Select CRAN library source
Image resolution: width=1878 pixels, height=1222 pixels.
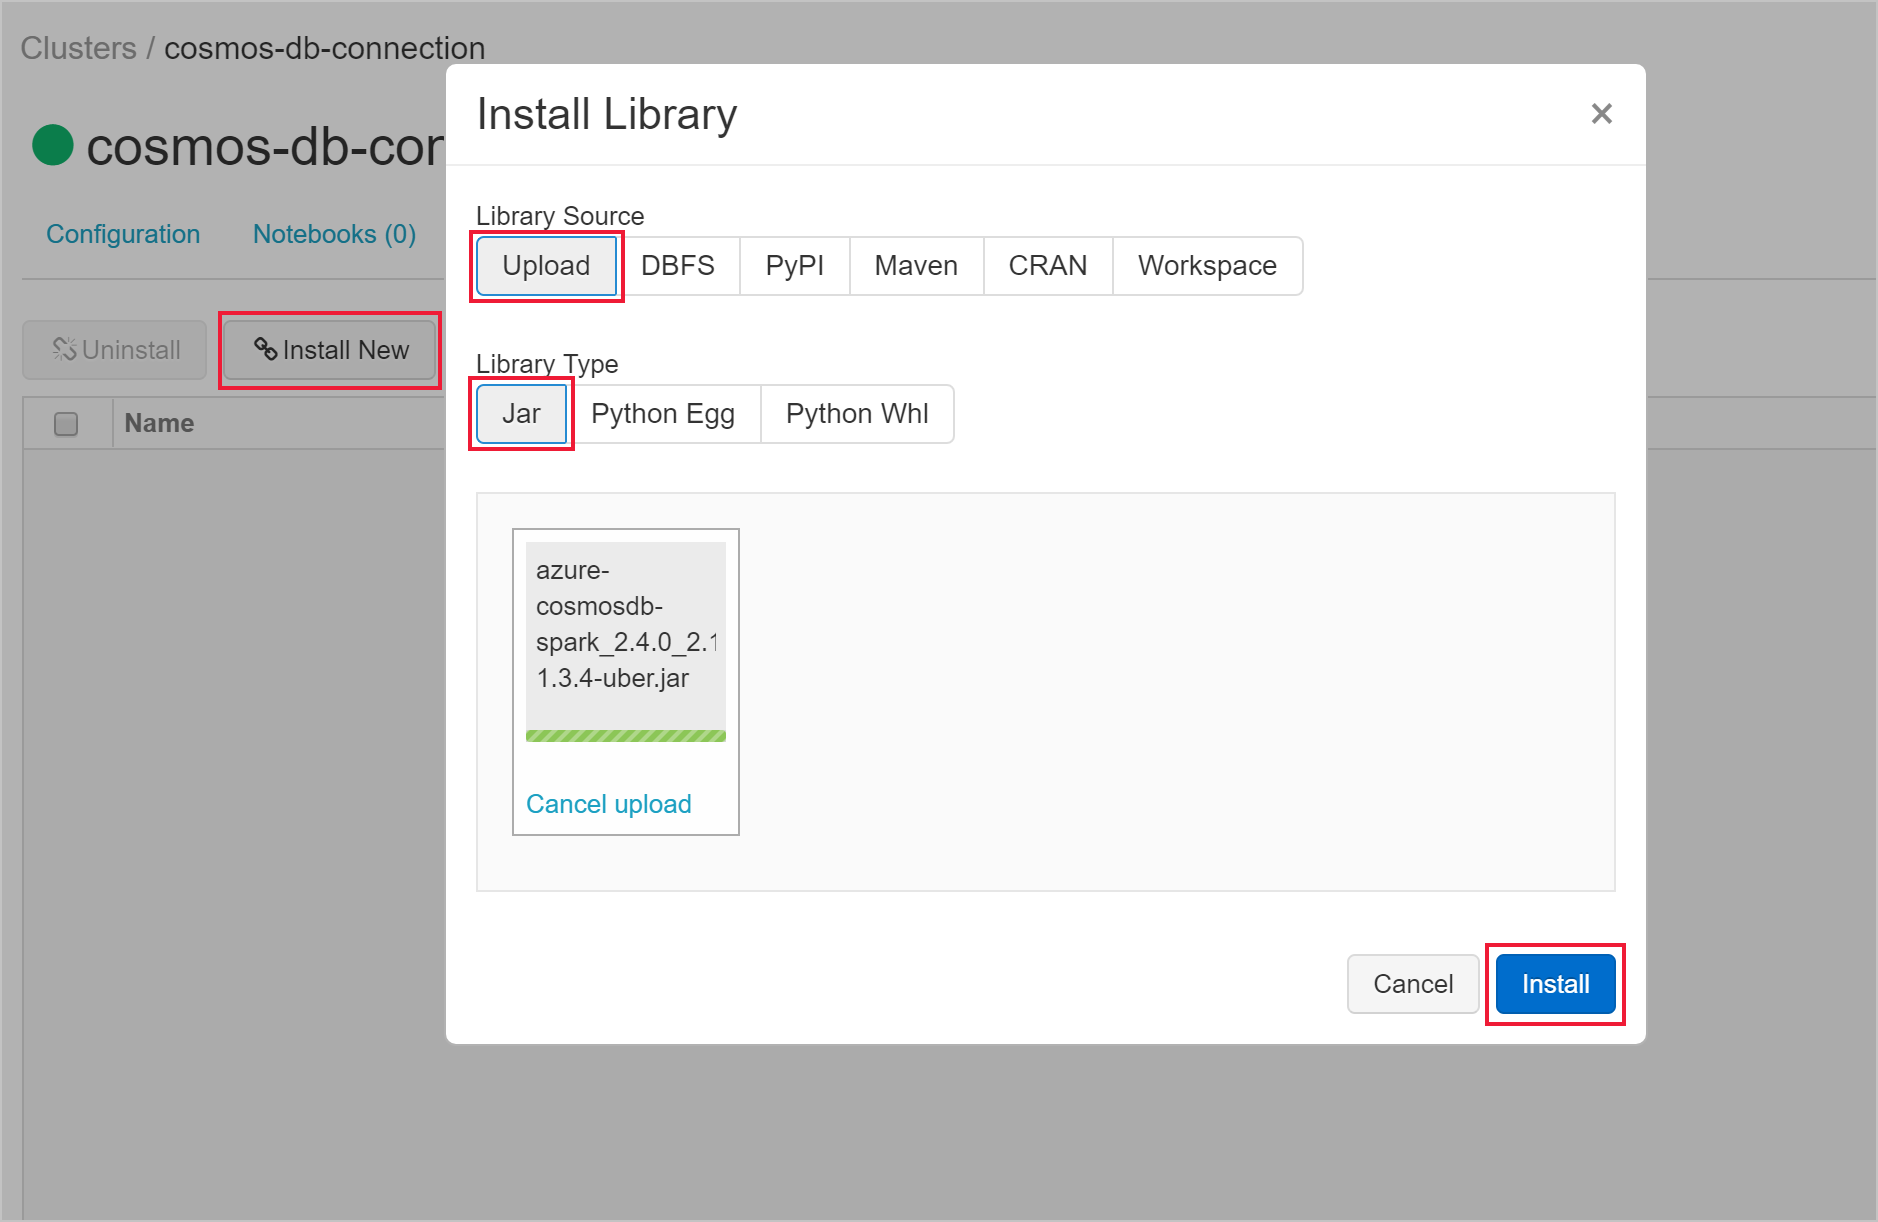click(1047, 266)
